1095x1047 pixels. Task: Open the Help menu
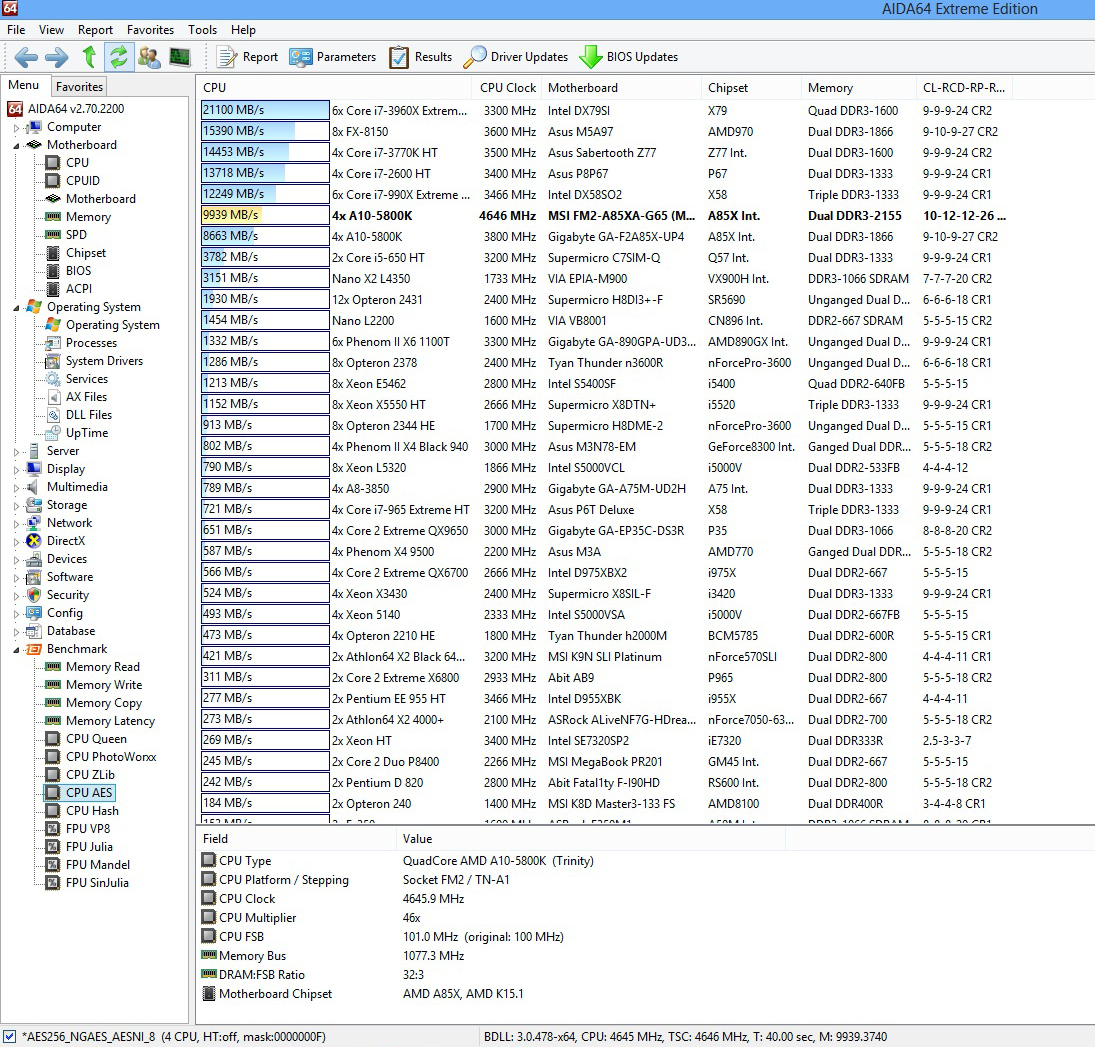click(244, 30)
